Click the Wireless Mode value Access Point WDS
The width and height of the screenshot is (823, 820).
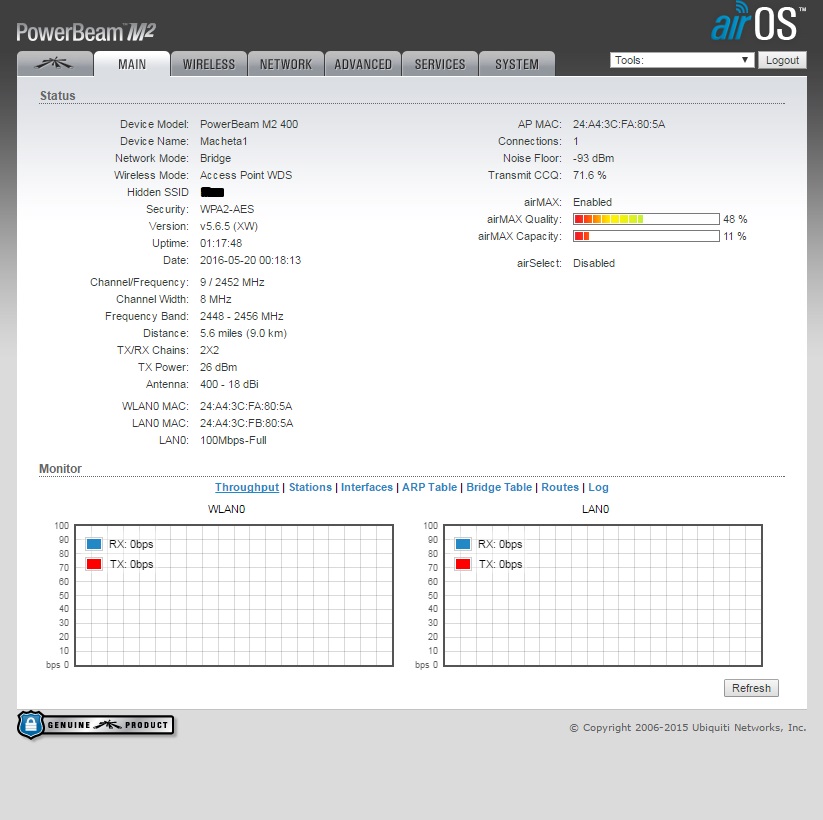[x=246, y=175]
